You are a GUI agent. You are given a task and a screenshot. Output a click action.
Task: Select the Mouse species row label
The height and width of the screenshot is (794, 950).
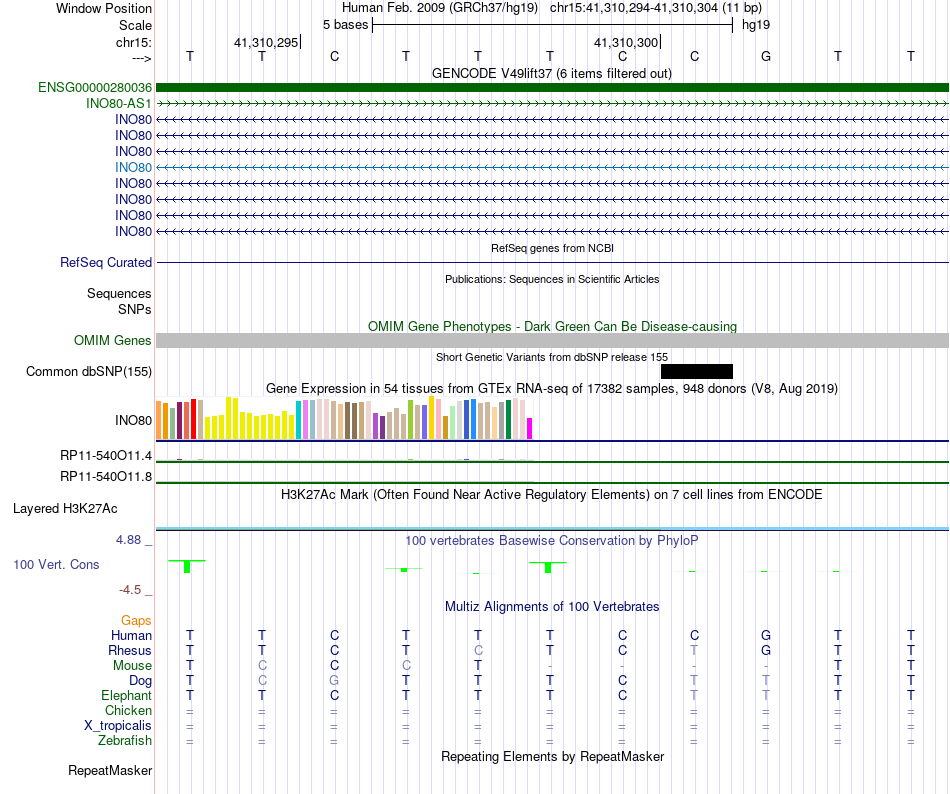(132, 666)
